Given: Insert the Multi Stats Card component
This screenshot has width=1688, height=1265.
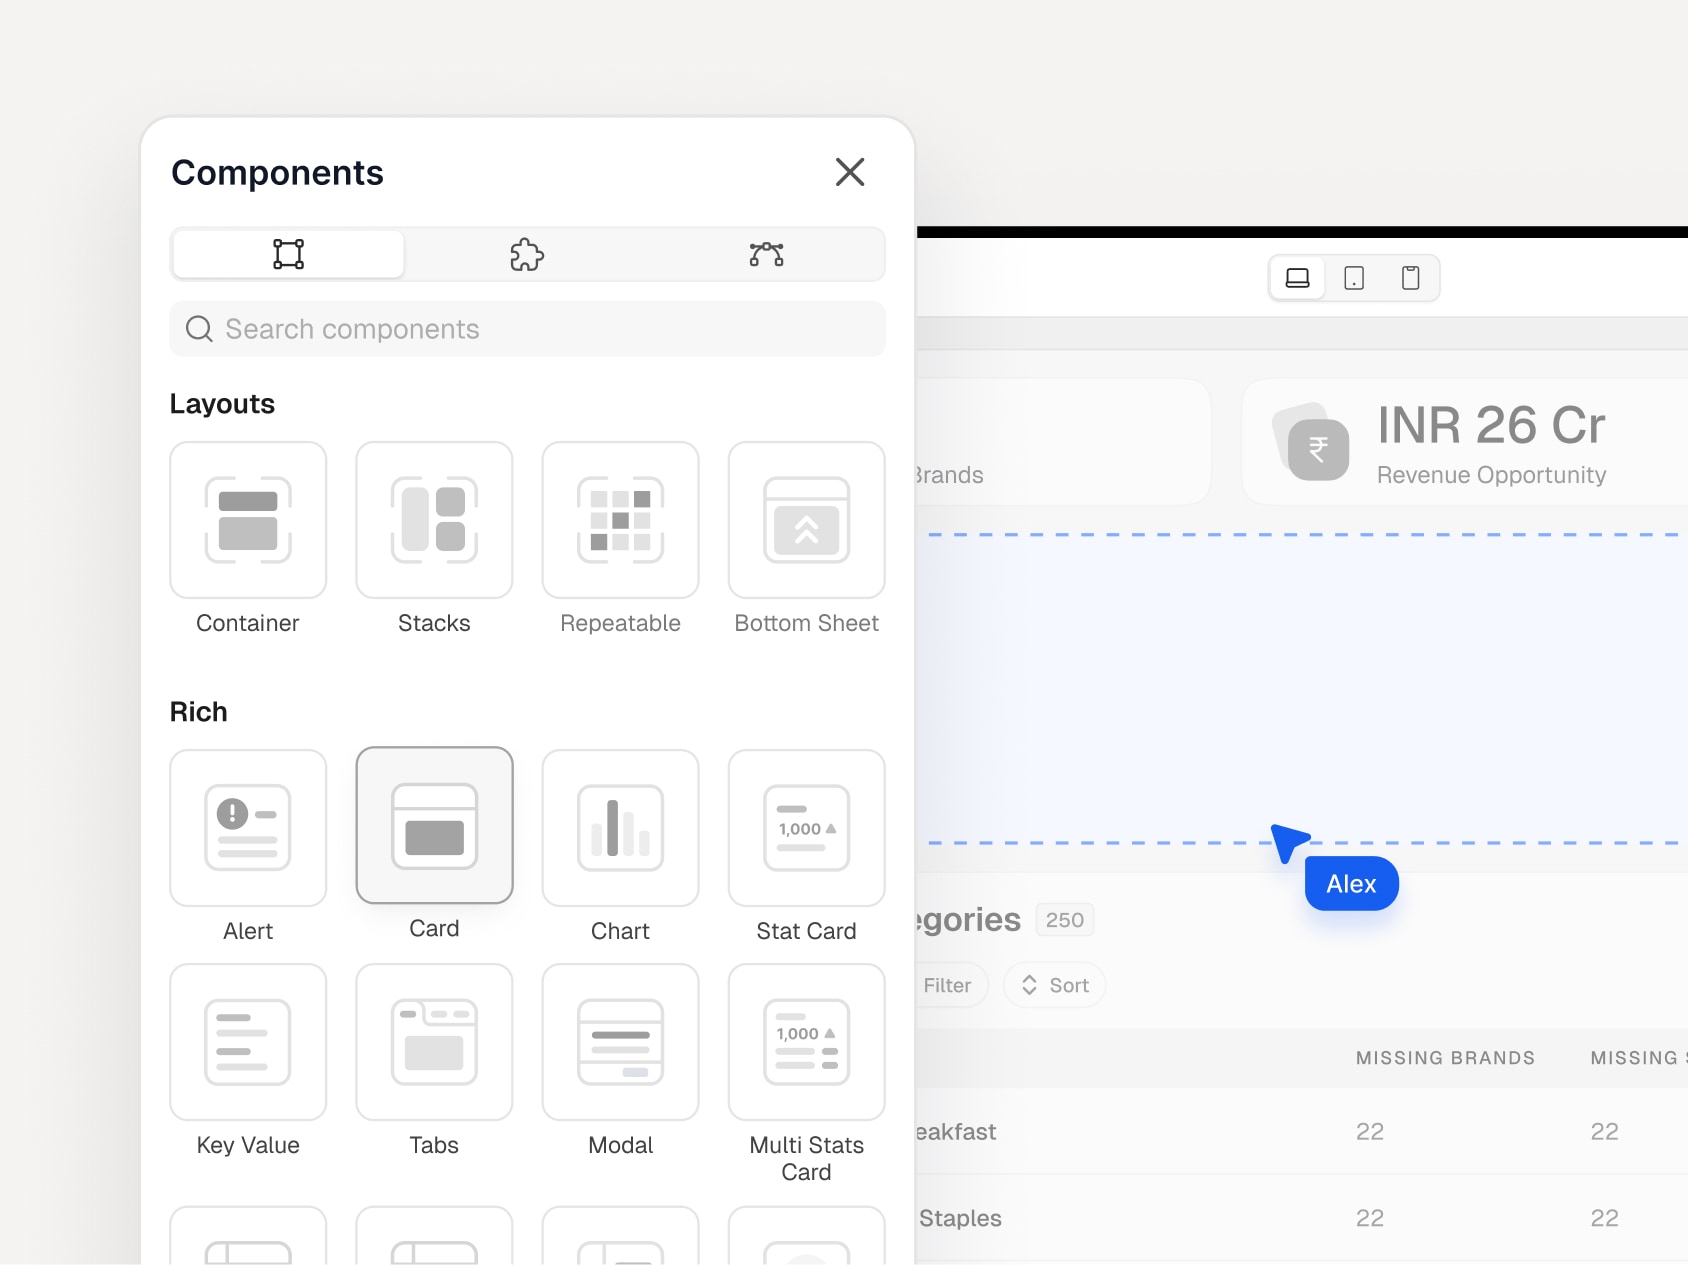Looking at the screenshot, I should 807,1042.
